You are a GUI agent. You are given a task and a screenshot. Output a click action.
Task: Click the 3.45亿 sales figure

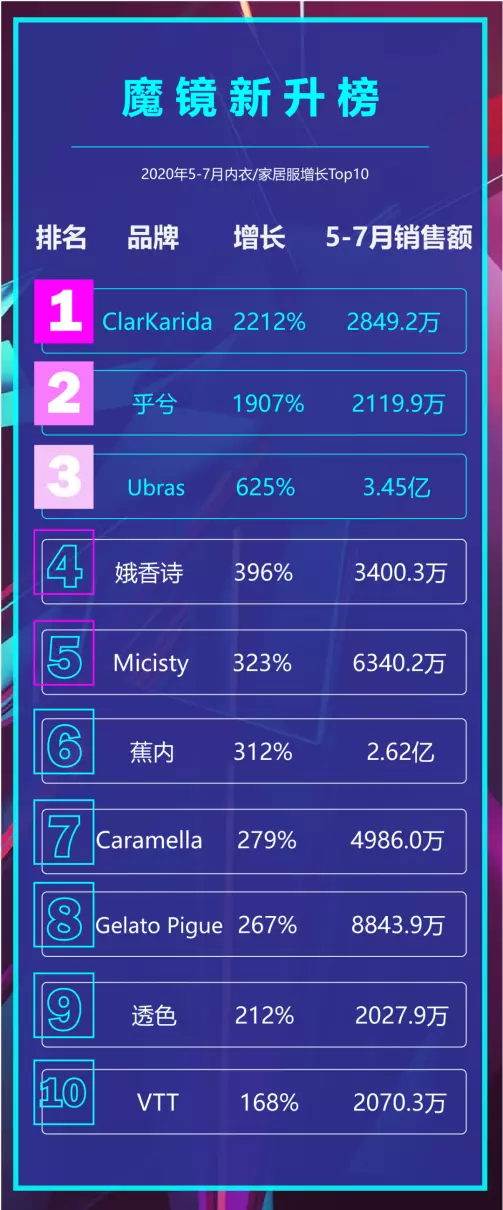pos(397,488)
